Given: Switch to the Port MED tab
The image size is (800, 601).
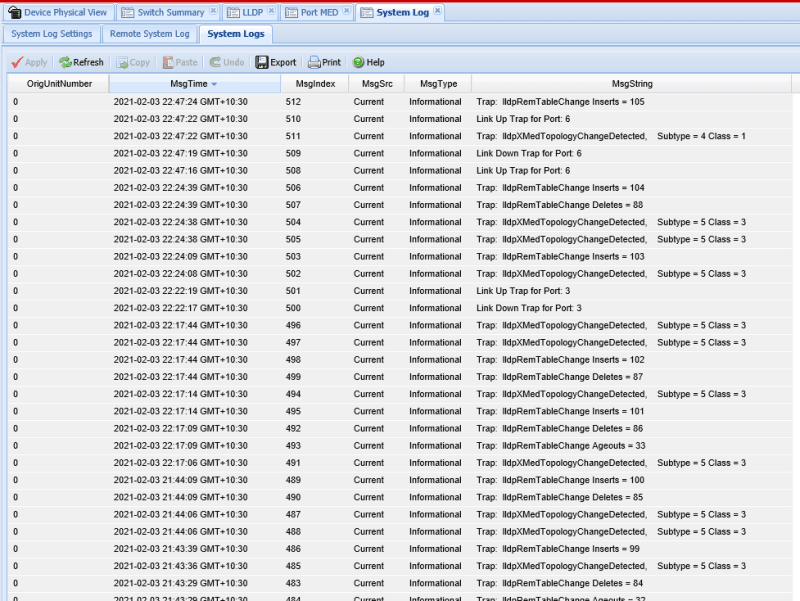Looking at the screenshot, I should [x=319, y=12].
